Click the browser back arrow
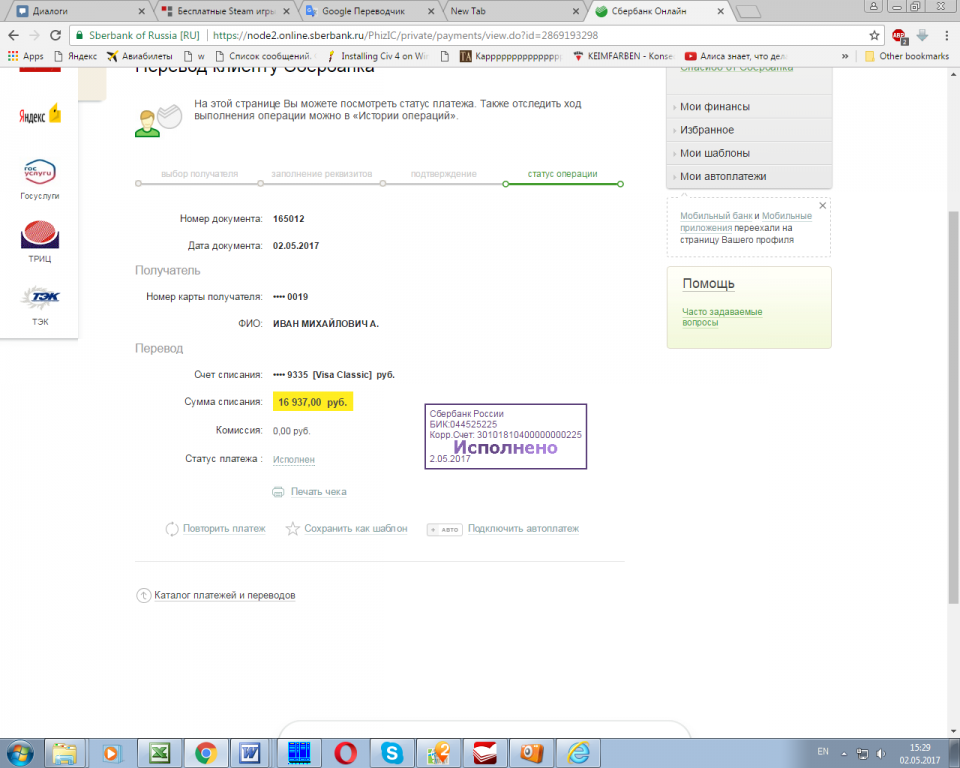960x768 pixels. [x=13, y=36]
